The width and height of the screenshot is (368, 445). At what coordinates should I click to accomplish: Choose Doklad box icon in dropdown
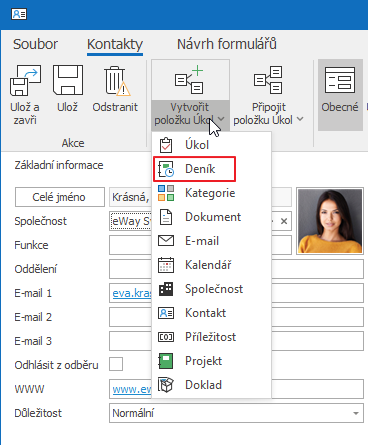[166, 385]
